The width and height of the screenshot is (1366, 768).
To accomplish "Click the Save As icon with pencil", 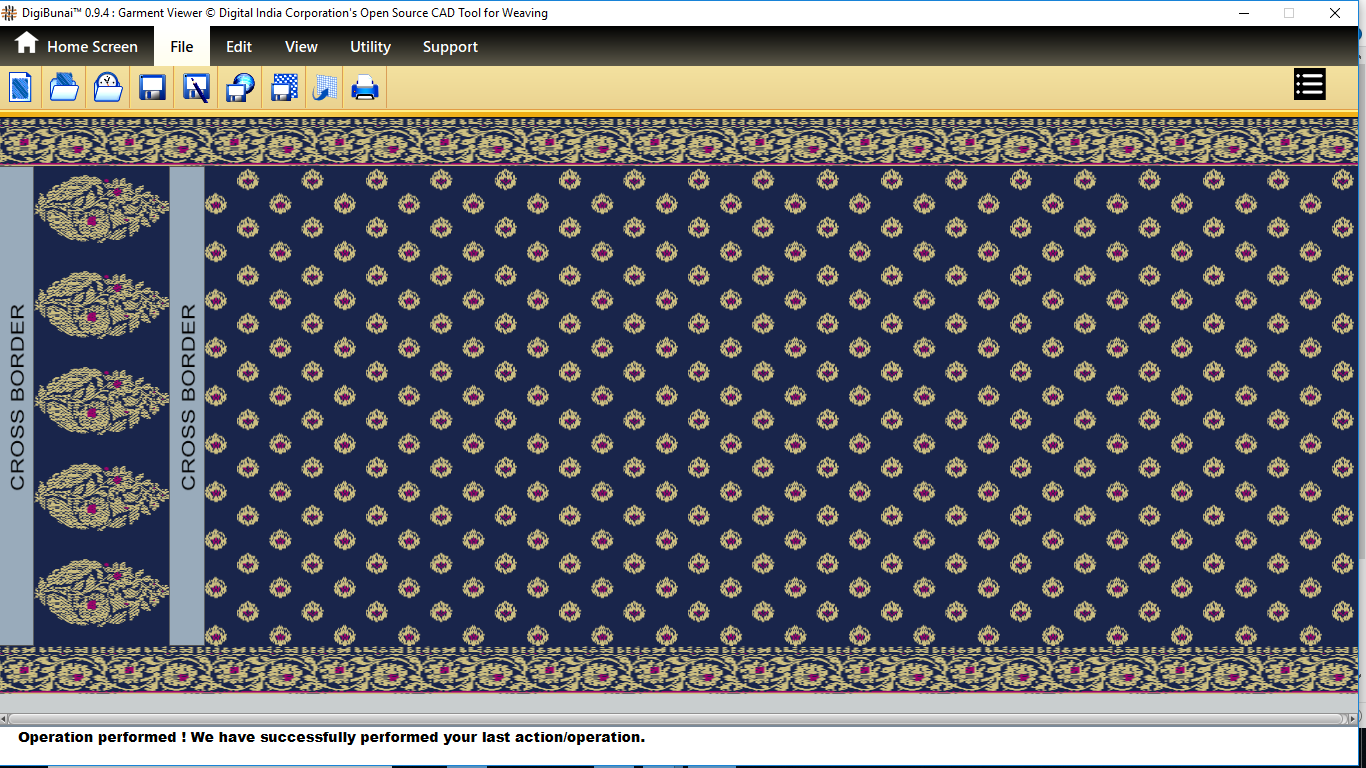I will (196, 88).
